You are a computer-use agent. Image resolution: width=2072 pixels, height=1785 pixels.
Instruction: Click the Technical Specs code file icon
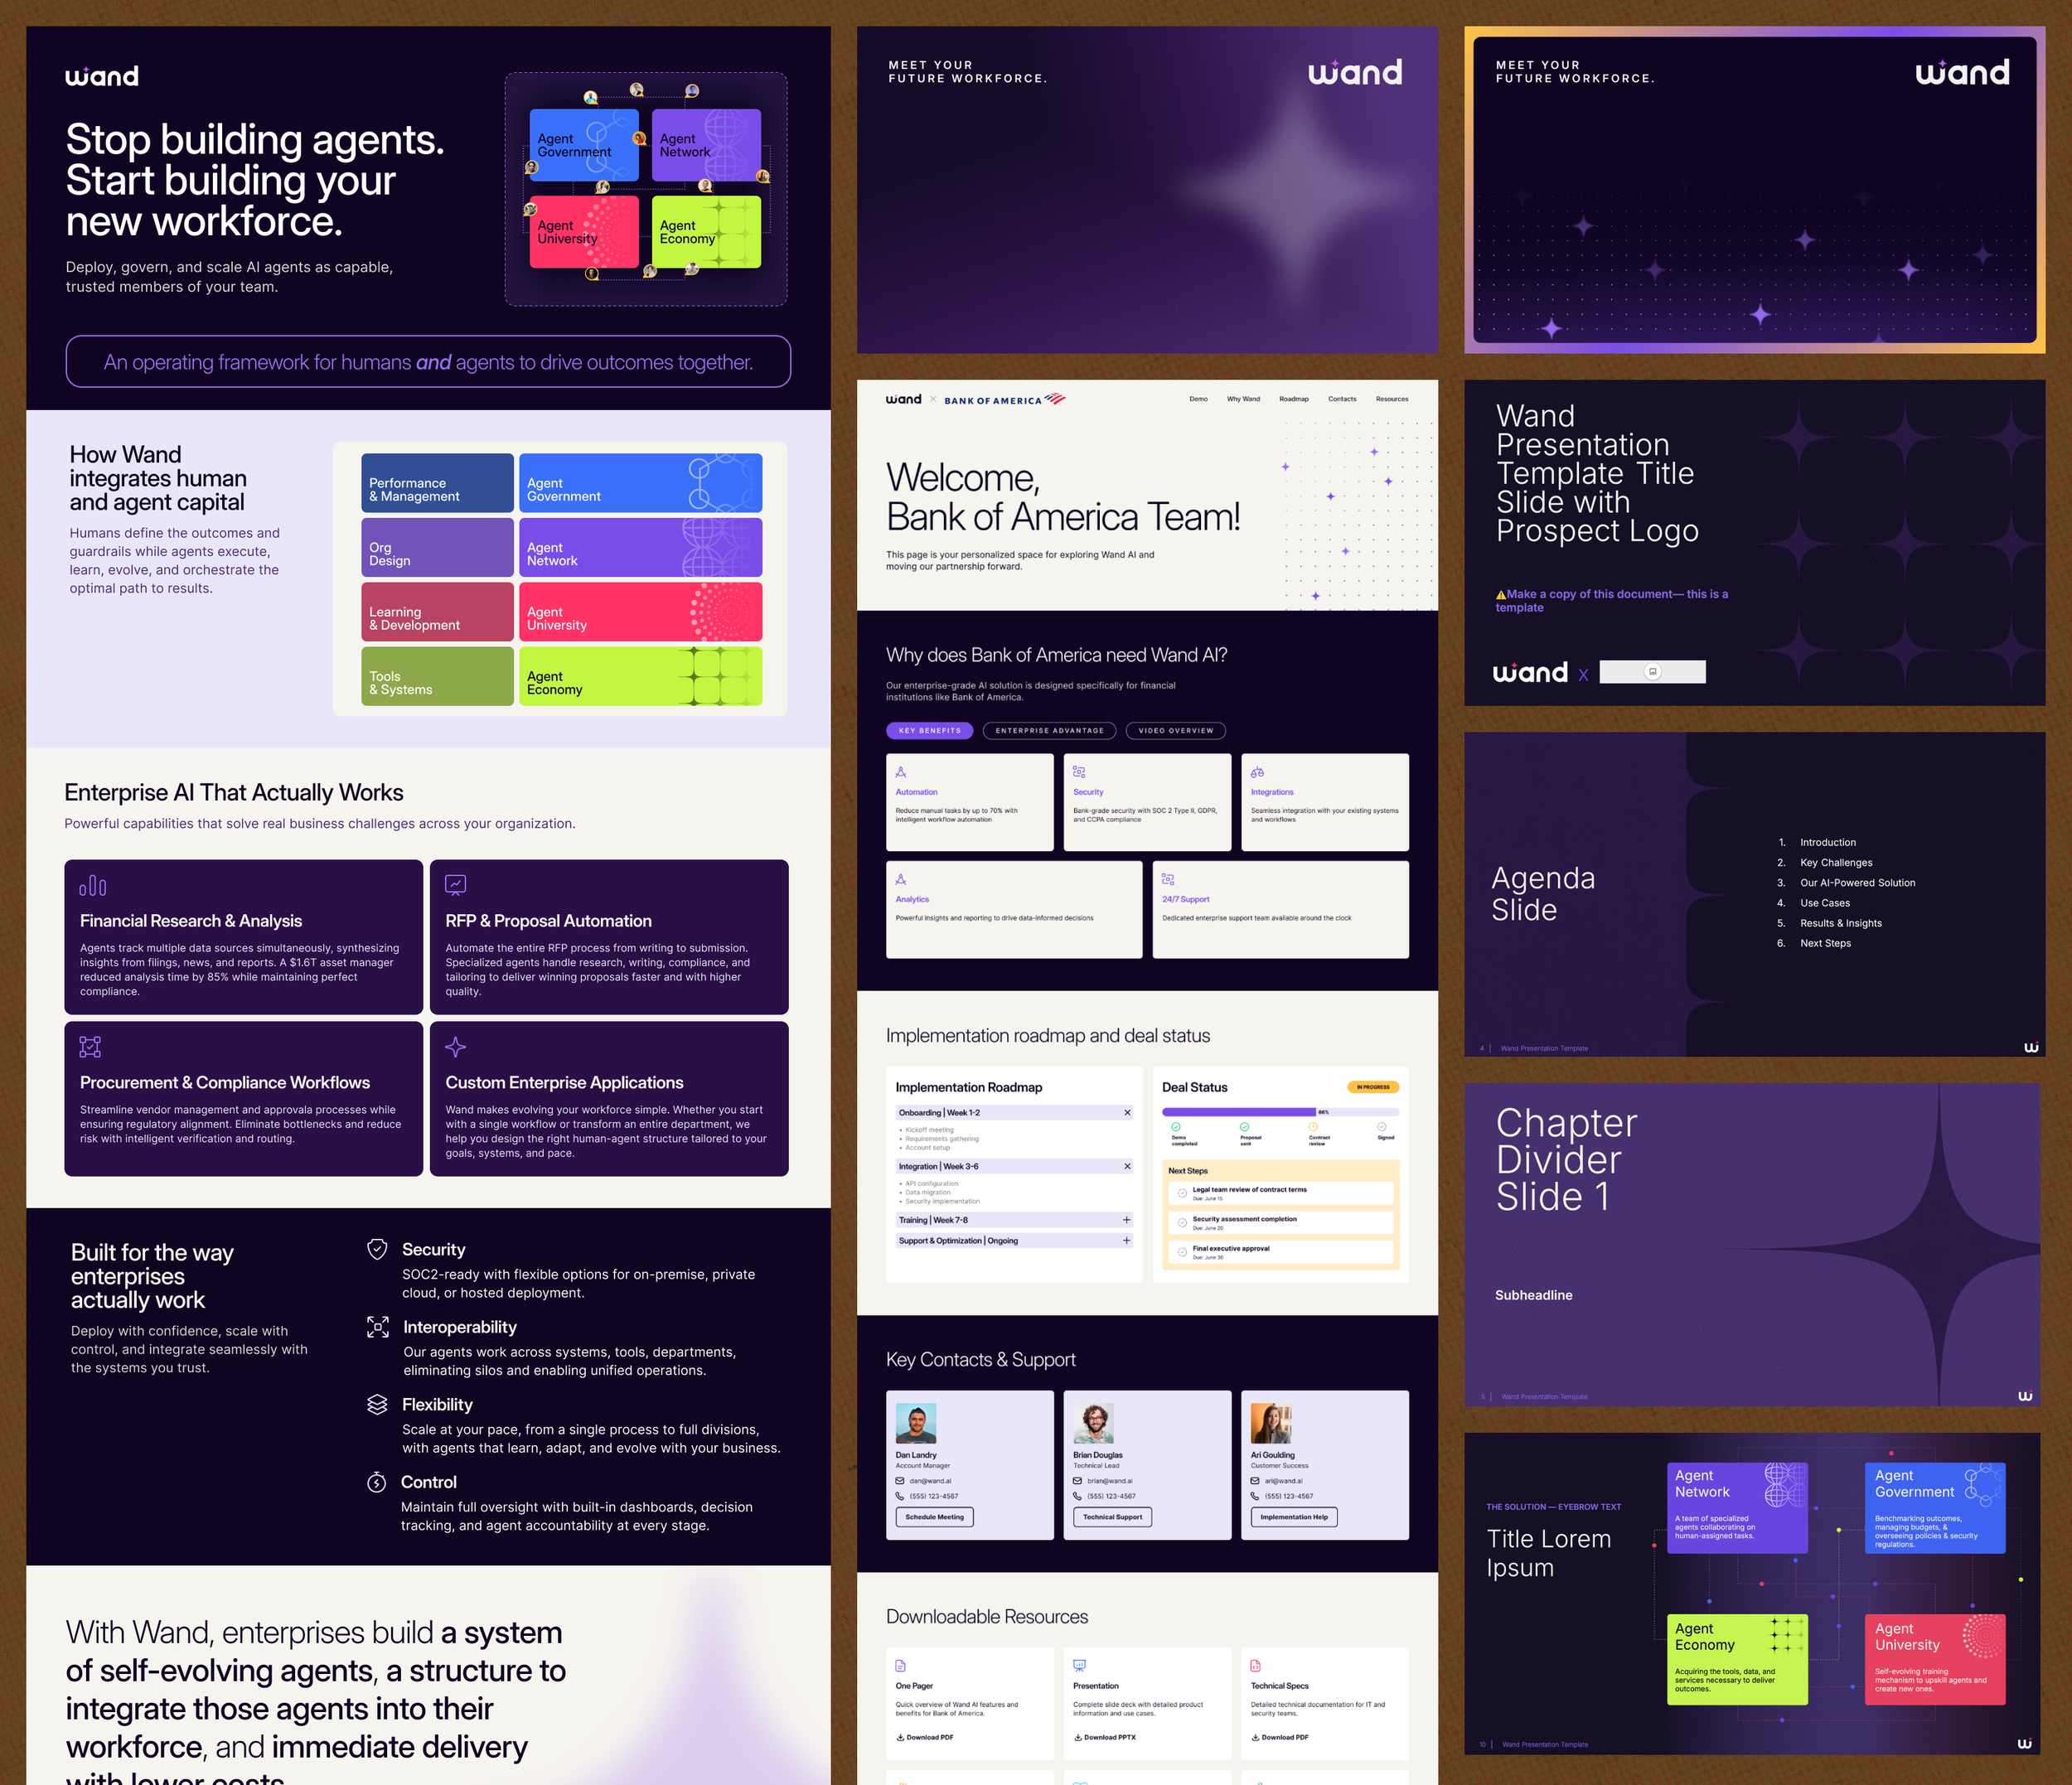tap(1256, 1666)
